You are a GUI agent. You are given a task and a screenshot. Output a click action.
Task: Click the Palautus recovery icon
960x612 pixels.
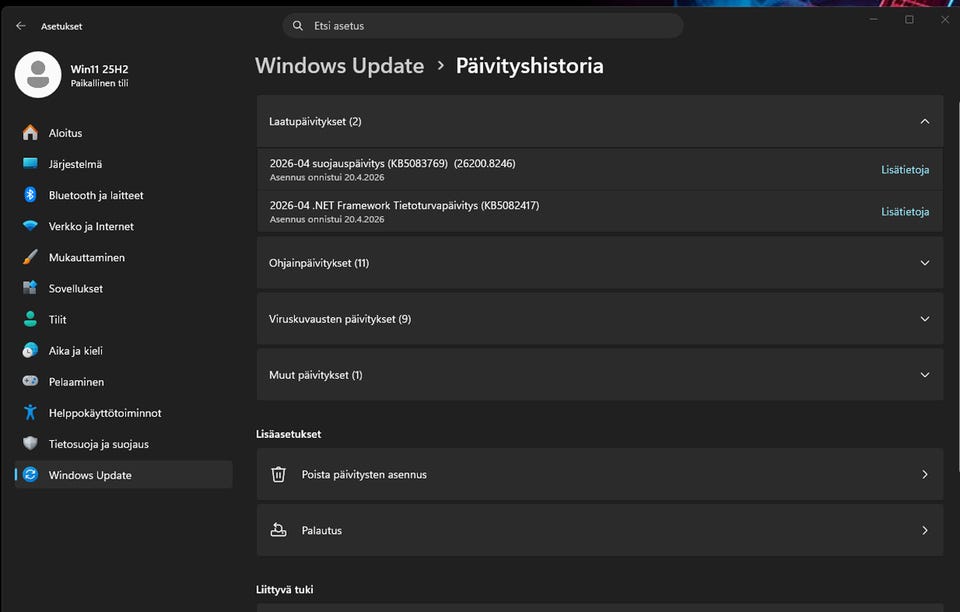279,530
